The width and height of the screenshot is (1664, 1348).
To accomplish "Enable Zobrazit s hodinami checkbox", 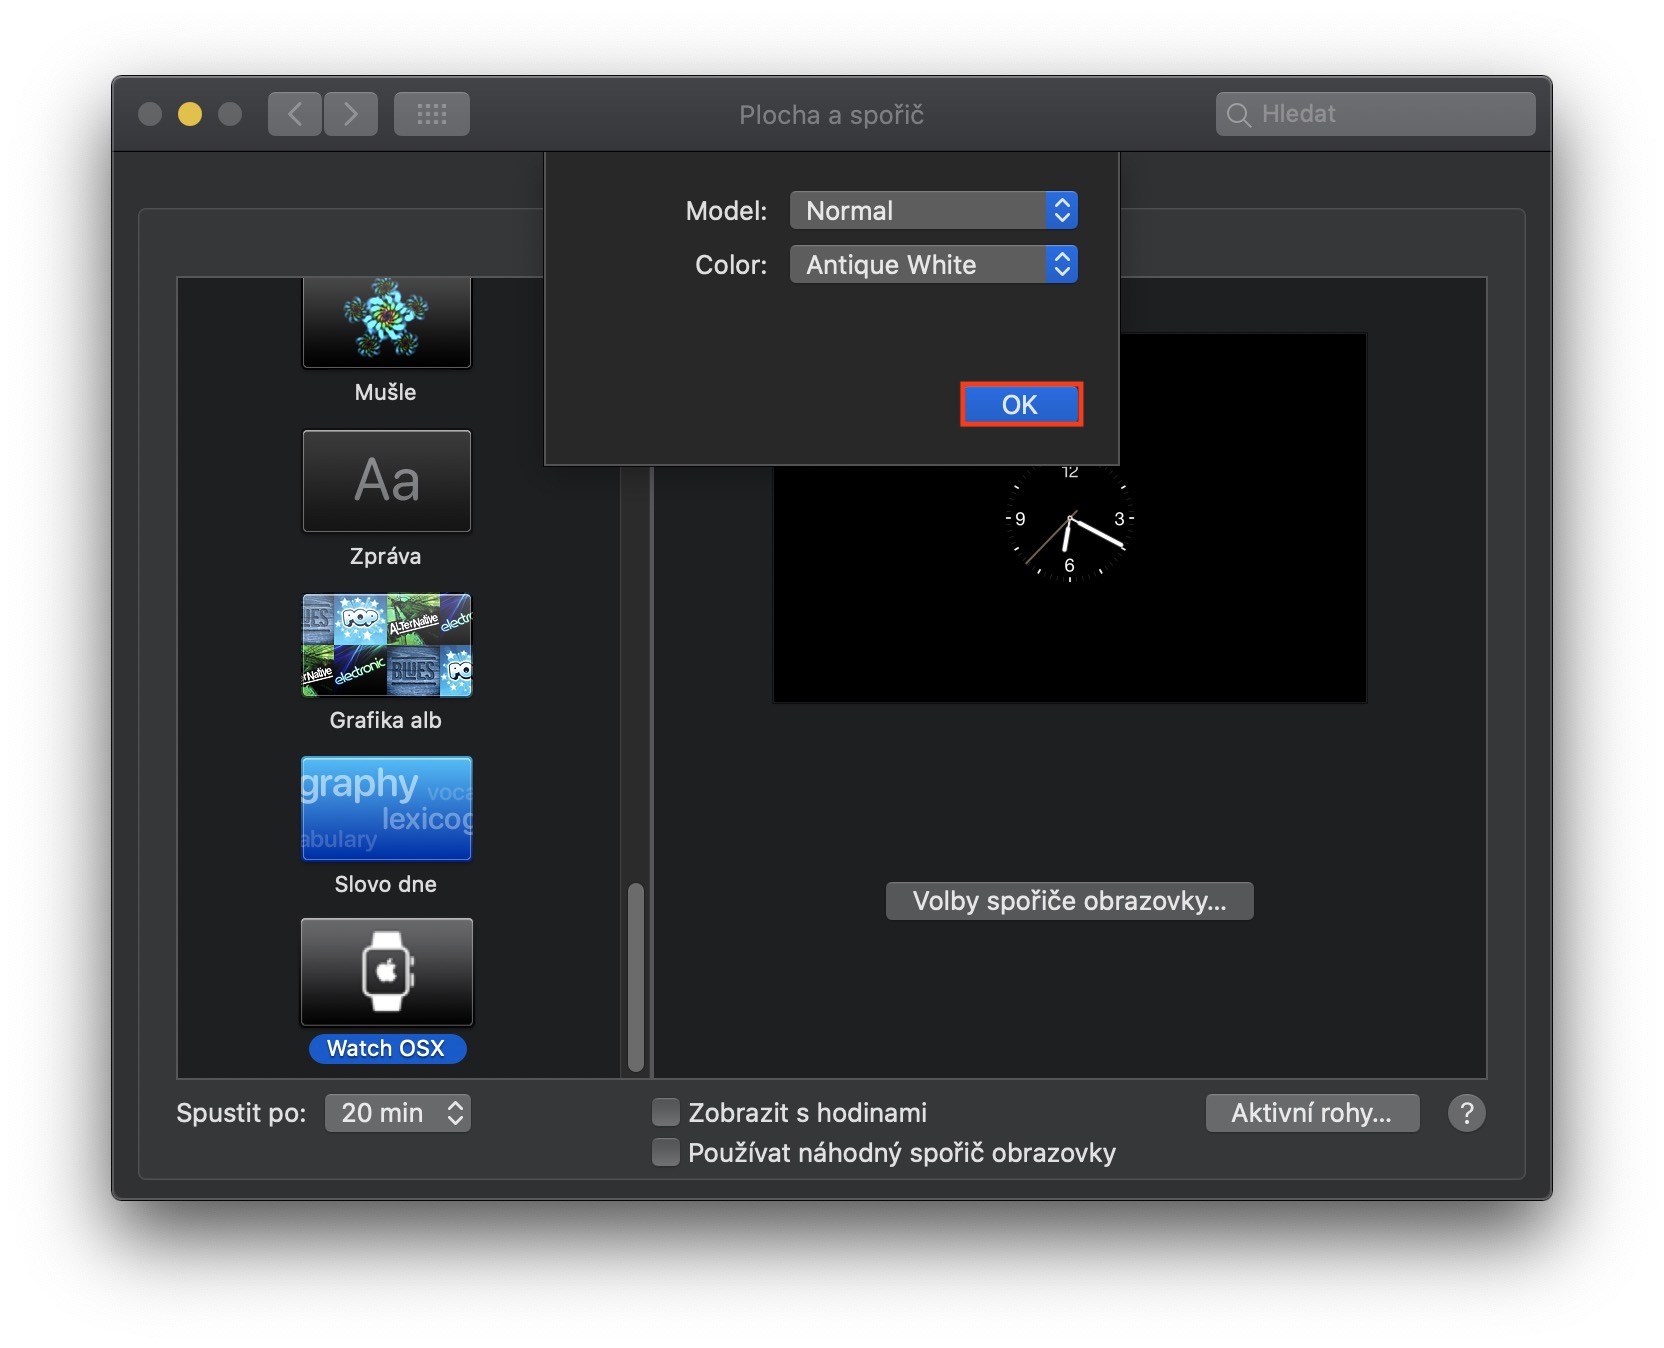I will click(666, 1112).
